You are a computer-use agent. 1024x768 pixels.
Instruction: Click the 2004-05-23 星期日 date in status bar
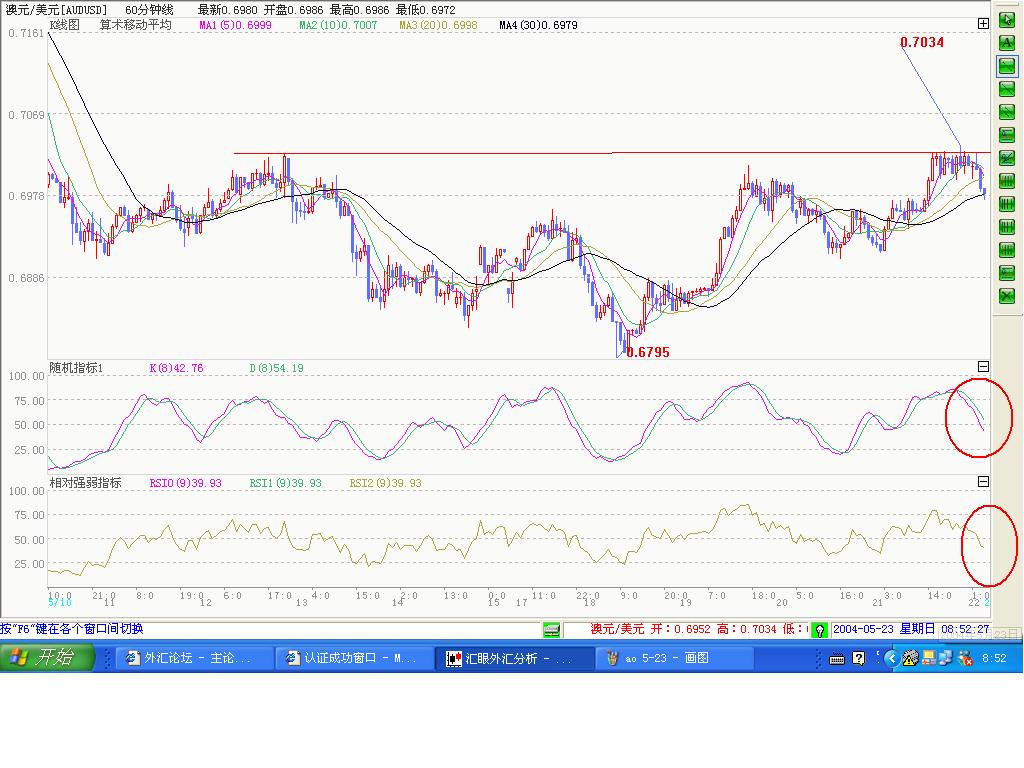coord(884,629)
